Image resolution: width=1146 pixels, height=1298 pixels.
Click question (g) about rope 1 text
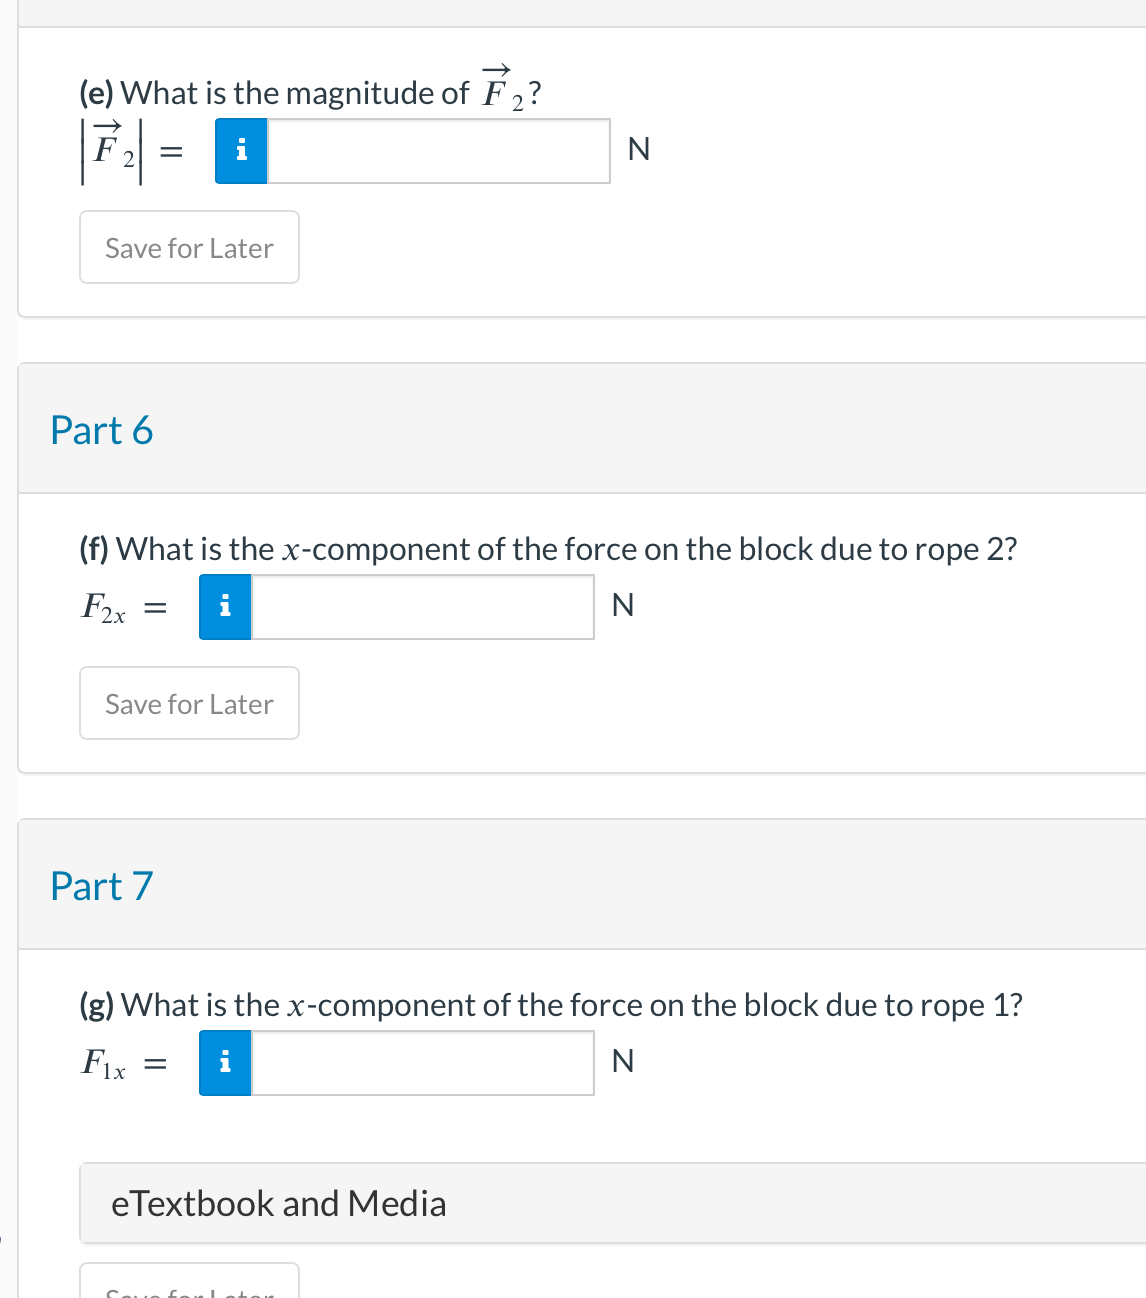(x=551, y=1005)
